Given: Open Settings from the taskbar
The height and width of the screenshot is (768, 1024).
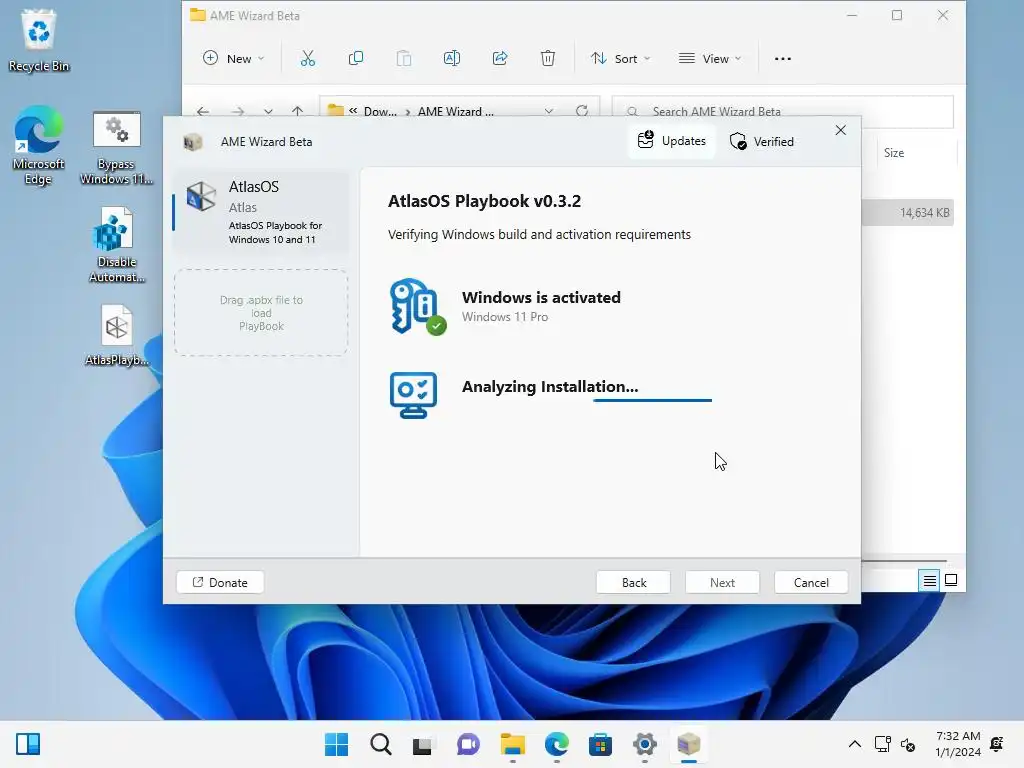Looking at the screenshot, I should pos(645,744).
